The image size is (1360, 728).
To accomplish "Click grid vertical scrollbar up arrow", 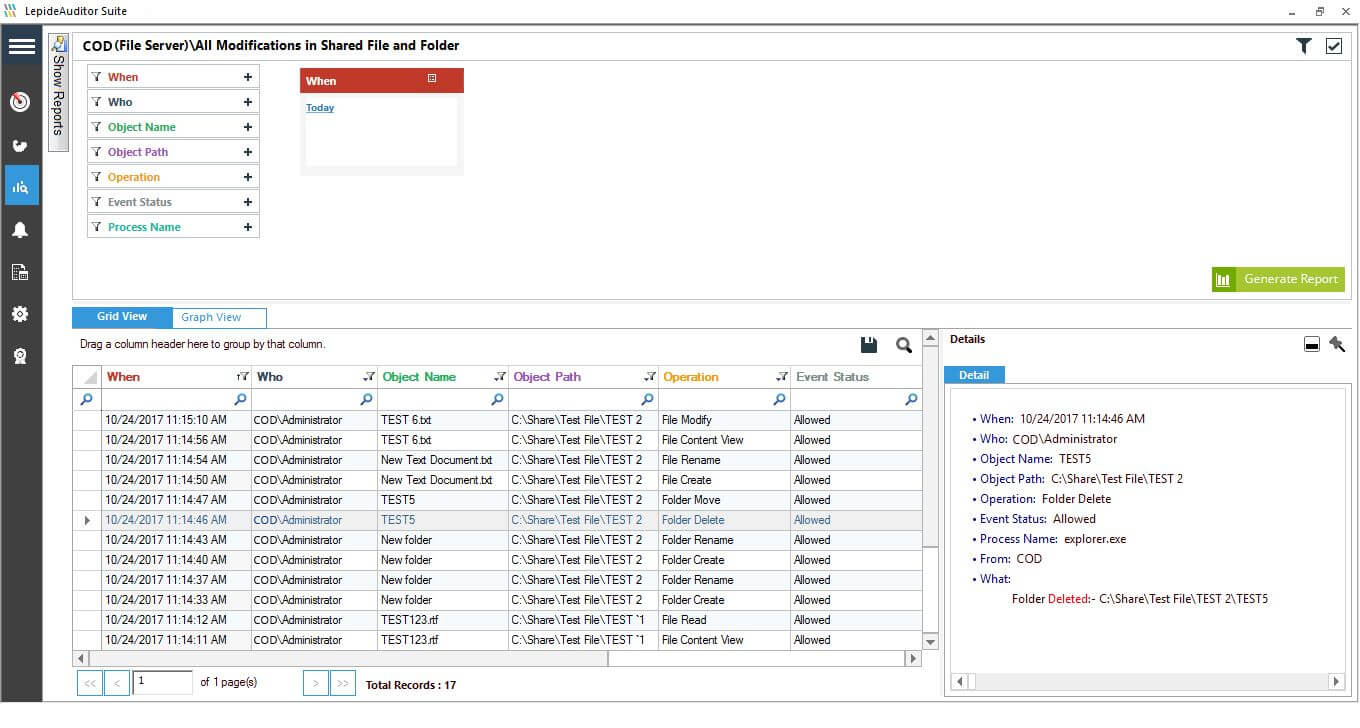I will (930, 337).
